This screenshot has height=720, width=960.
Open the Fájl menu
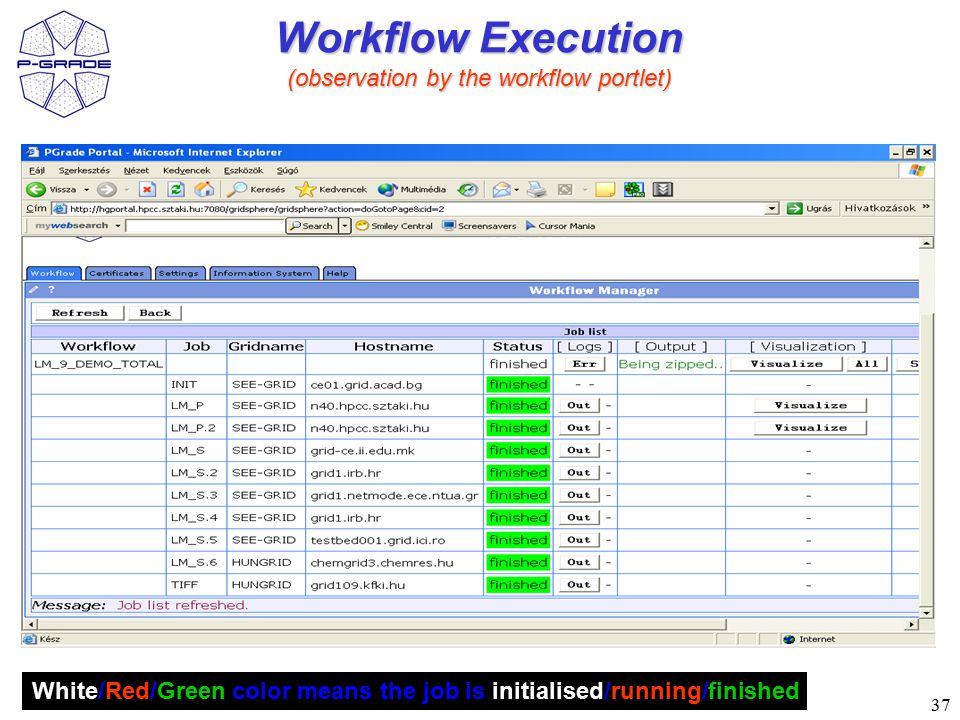pos(37,170)
